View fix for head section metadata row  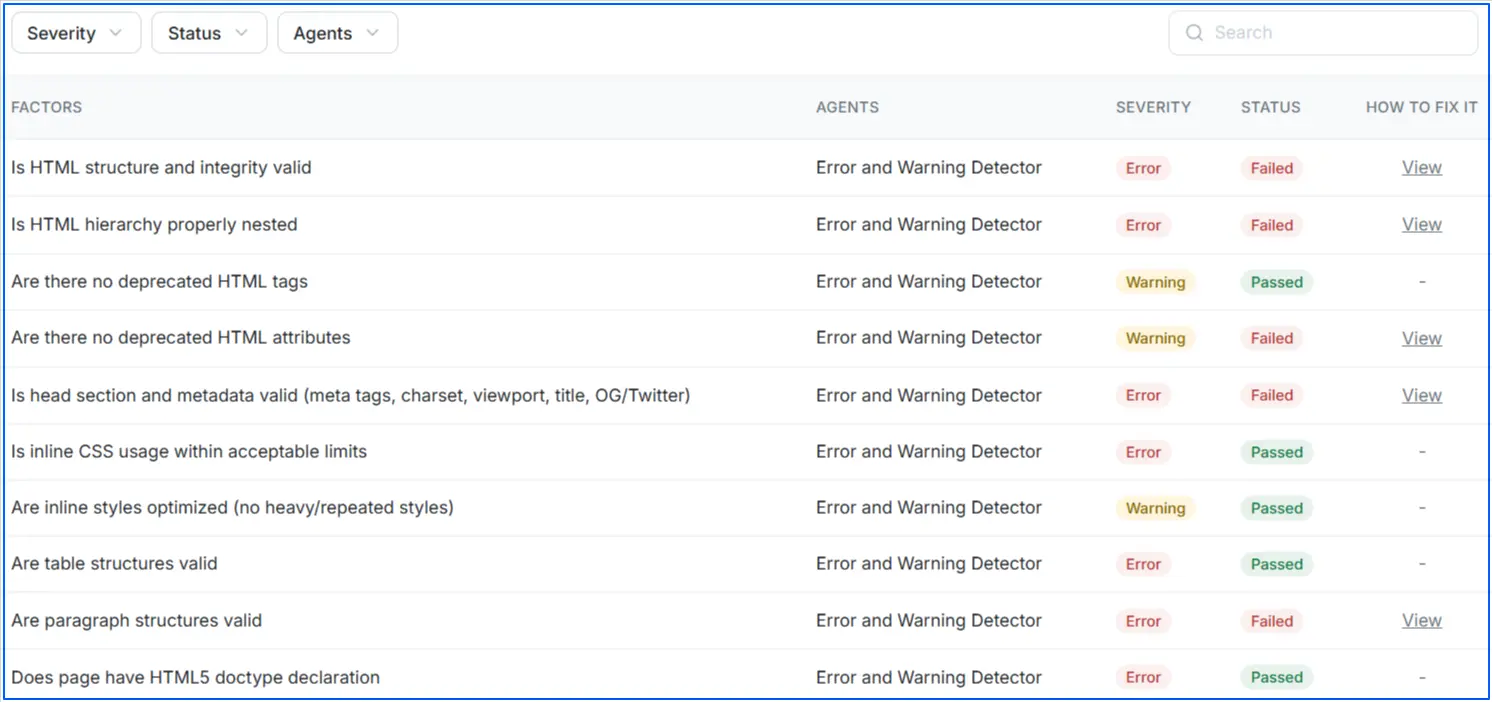[1421, 394]
